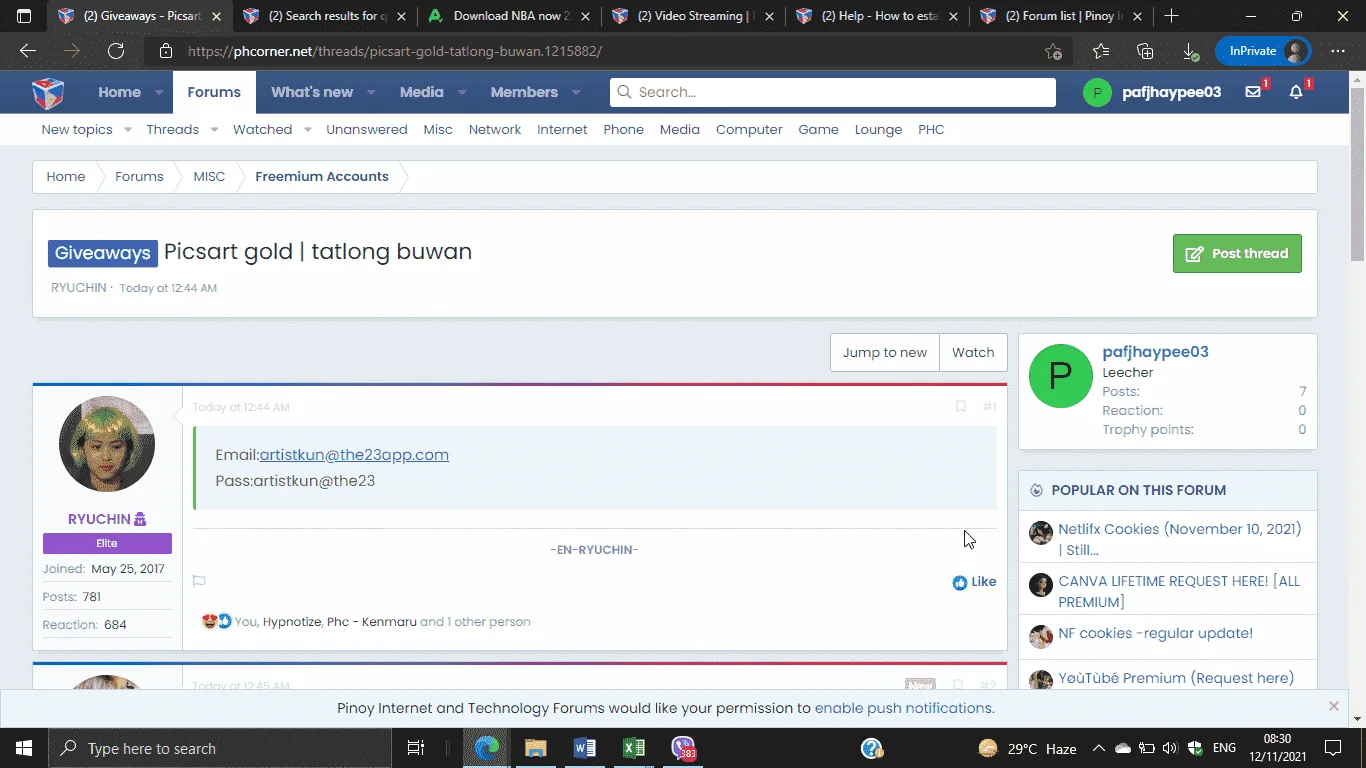This screenshot has height=768, width=1366.
Task: Click Windows Start button
Action: 23,748
